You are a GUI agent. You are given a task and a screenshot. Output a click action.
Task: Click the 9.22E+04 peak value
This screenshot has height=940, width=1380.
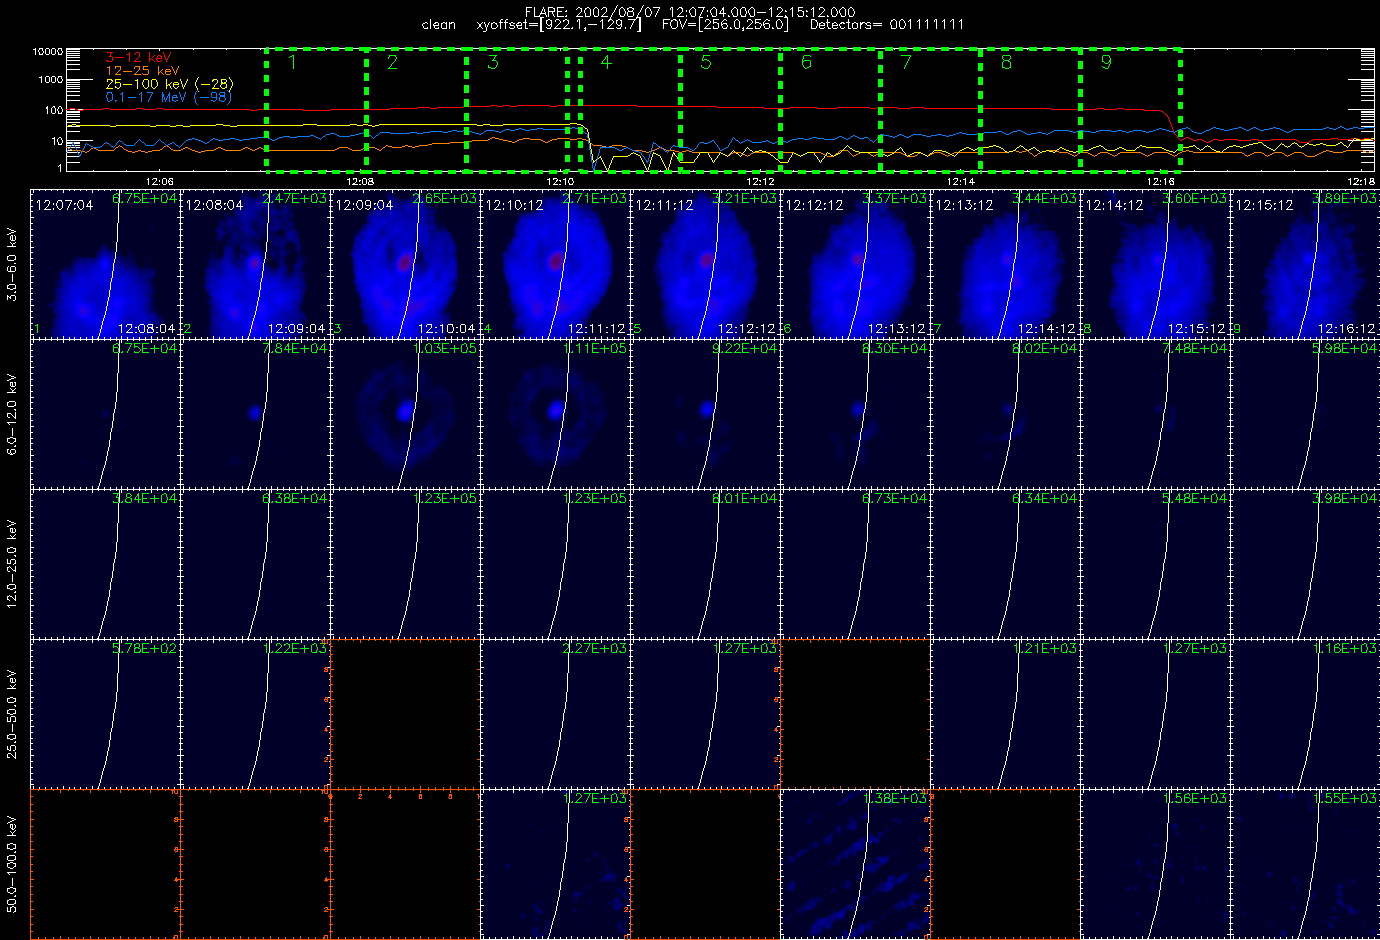745,349
